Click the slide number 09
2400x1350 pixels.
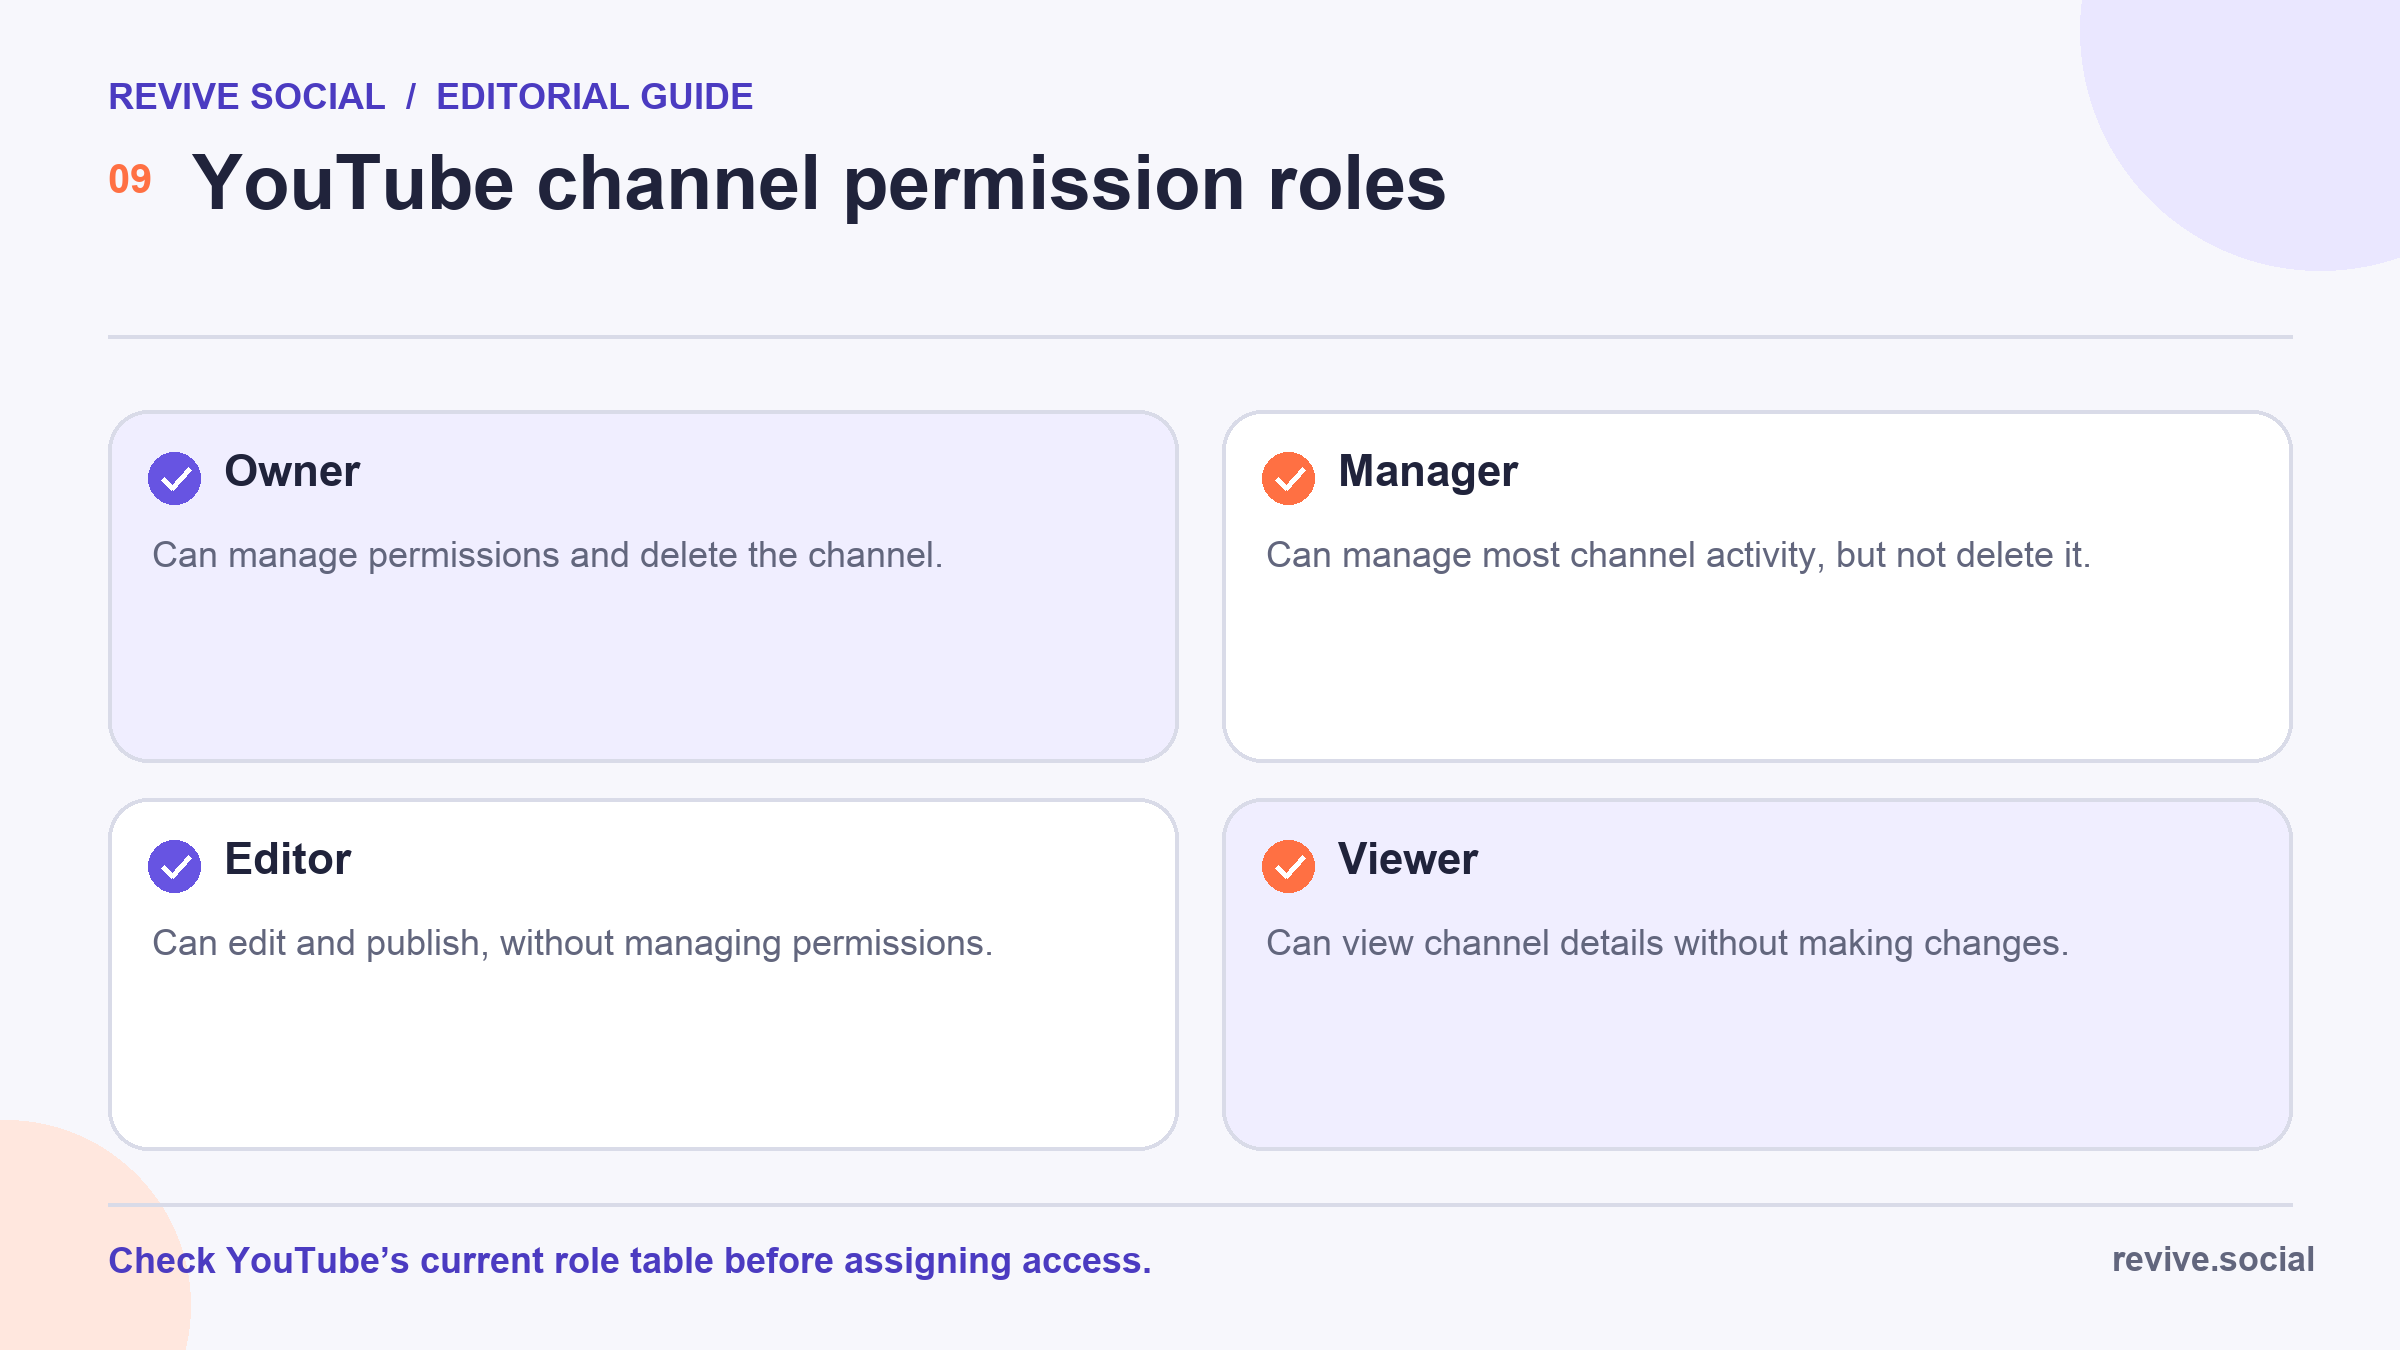[x=130, y=180]
